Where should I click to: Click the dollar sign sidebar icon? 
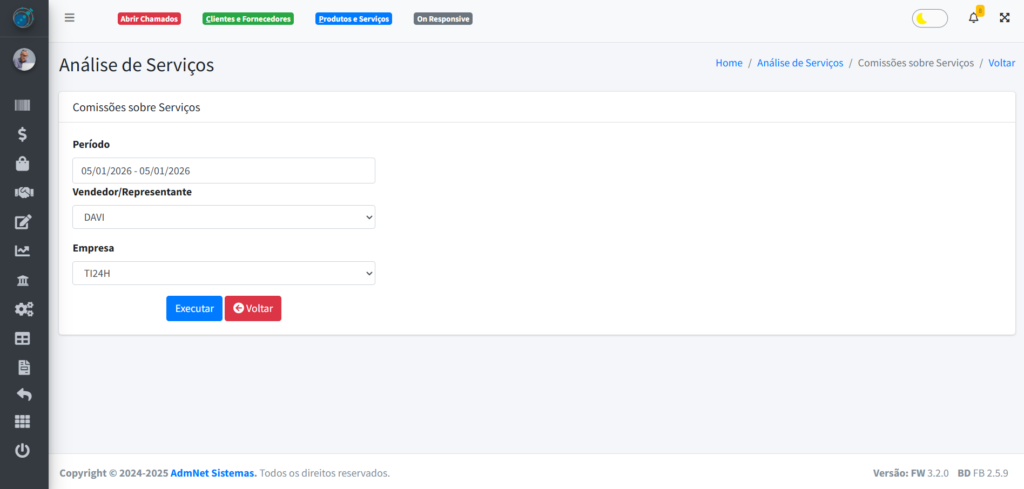click(x=23, y=134)
